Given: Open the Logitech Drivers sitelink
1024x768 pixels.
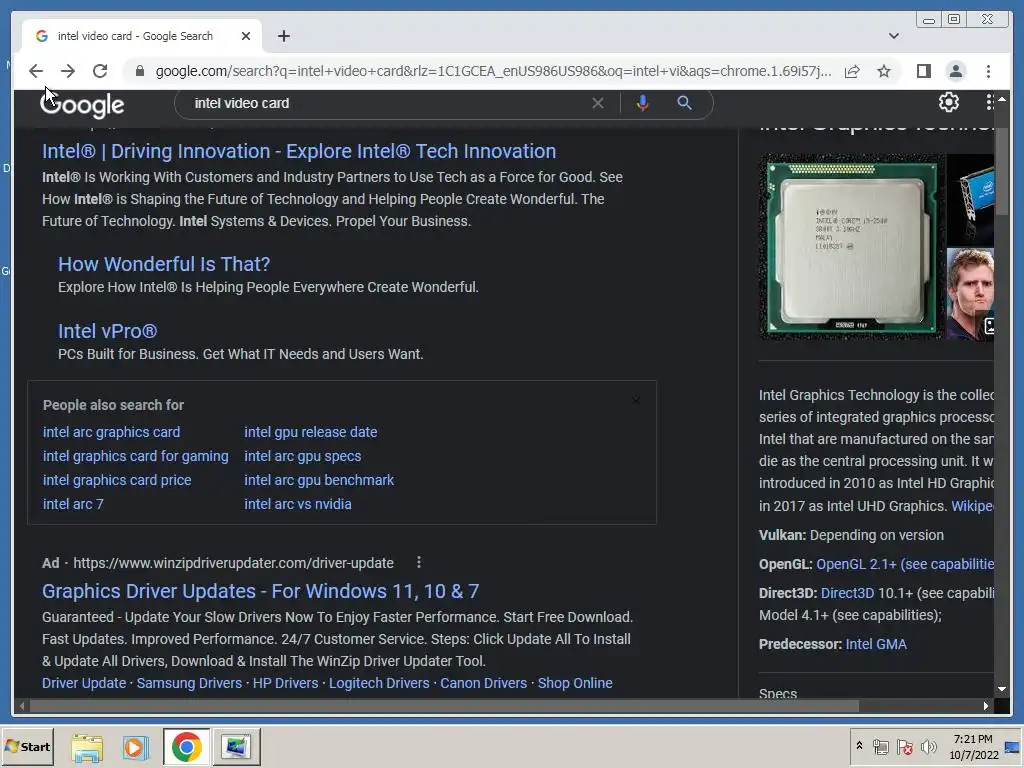Looking at the screenshot, I should click(x=379, y=683).
